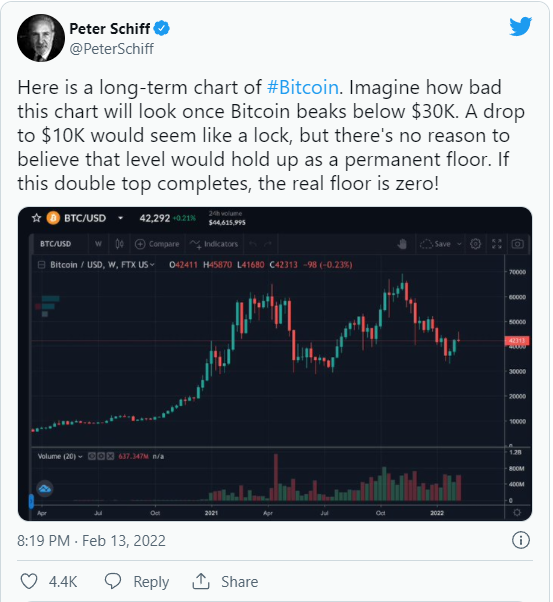Viewport: 553px width, 602px height.
Task: Select candlestick chart style icon
Action: click(x=119, y=244)
